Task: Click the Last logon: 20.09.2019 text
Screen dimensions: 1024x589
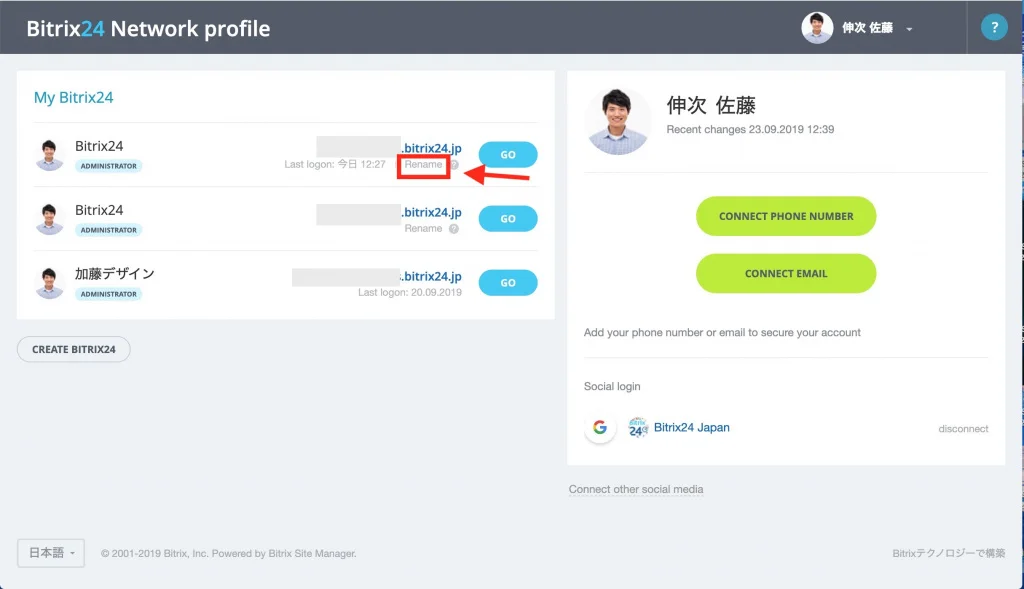Action: 409,293
